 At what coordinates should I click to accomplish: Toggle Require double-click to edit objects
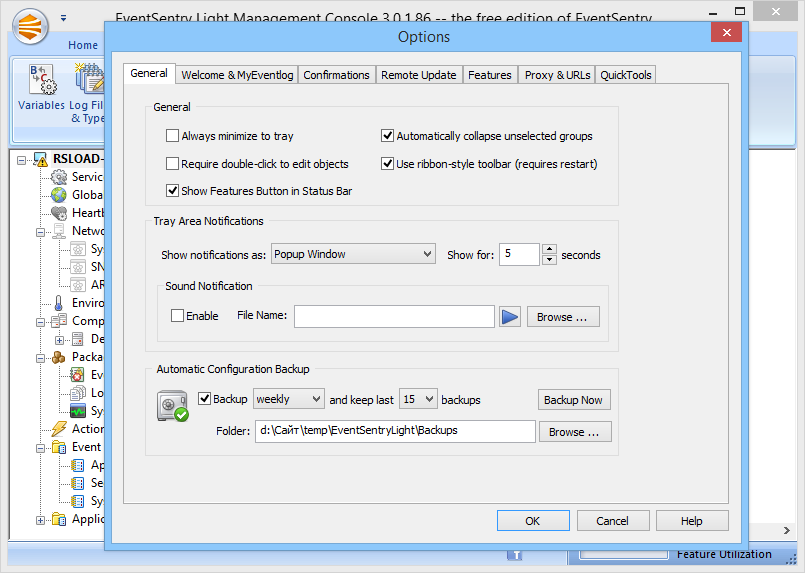pos(172,164)
